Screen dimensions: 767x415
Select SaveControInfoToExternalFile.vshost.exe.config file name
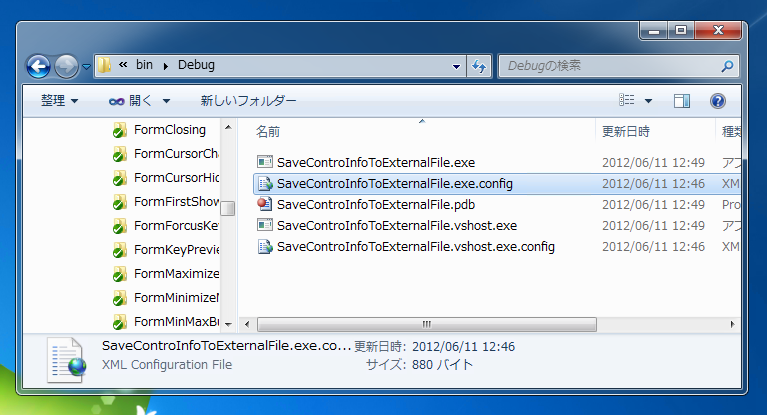click(416, 247)
